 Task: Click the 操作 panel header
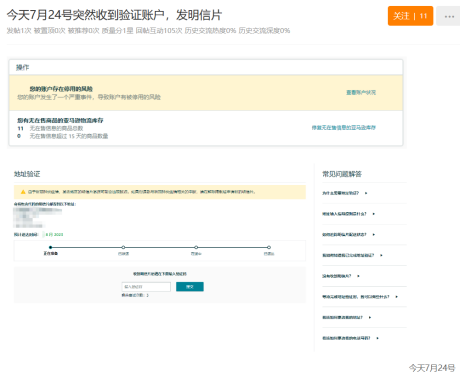click(x=206, y=67)
